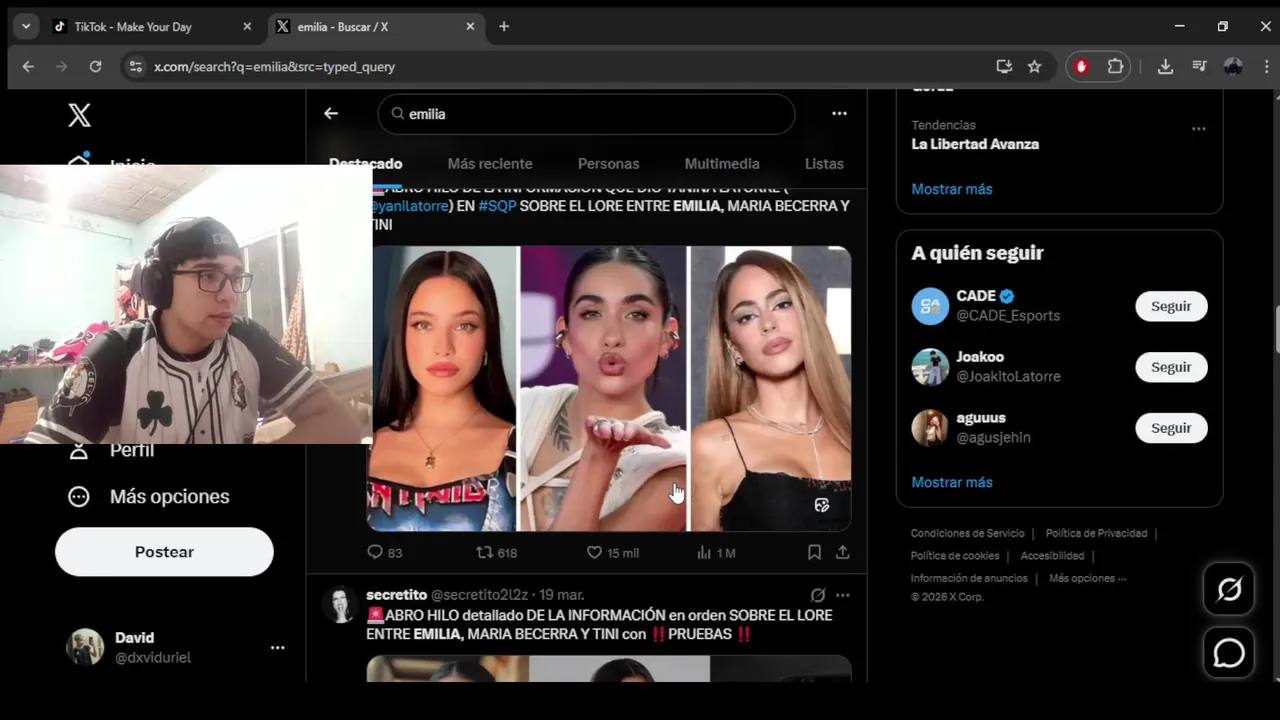Bookmark this page with the star icon
Image resolution: width=1280 pixels, height=720 pixels.
click(1034, 67)
